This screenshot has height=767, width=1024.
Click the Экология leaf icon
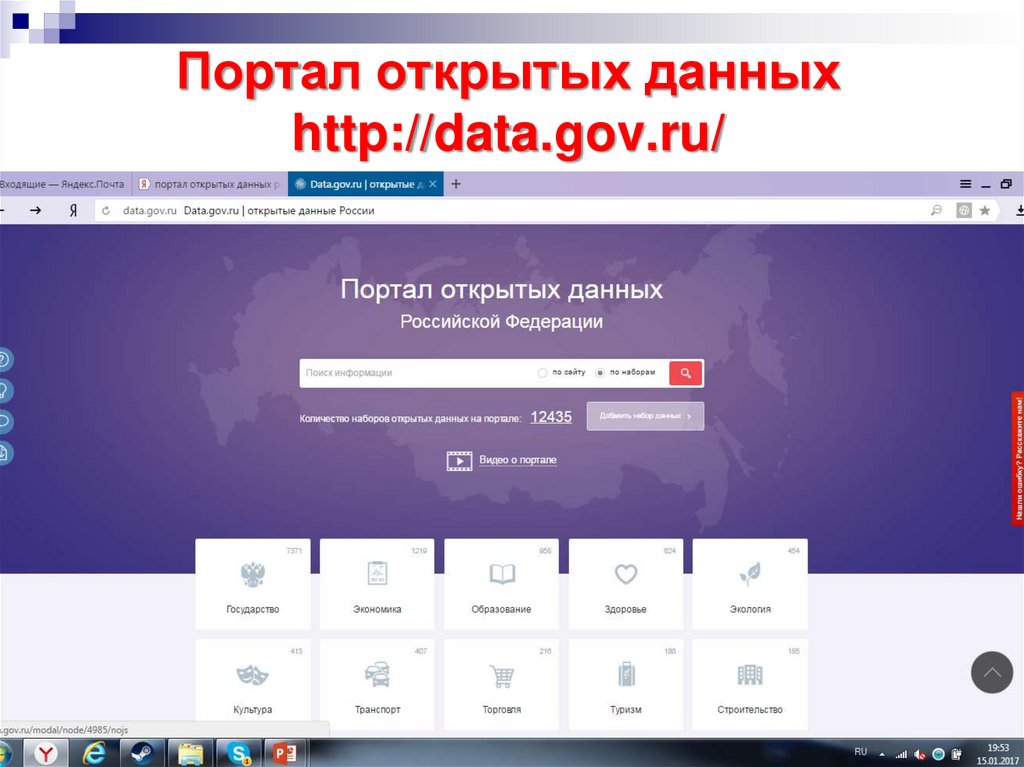click(750, 574)
